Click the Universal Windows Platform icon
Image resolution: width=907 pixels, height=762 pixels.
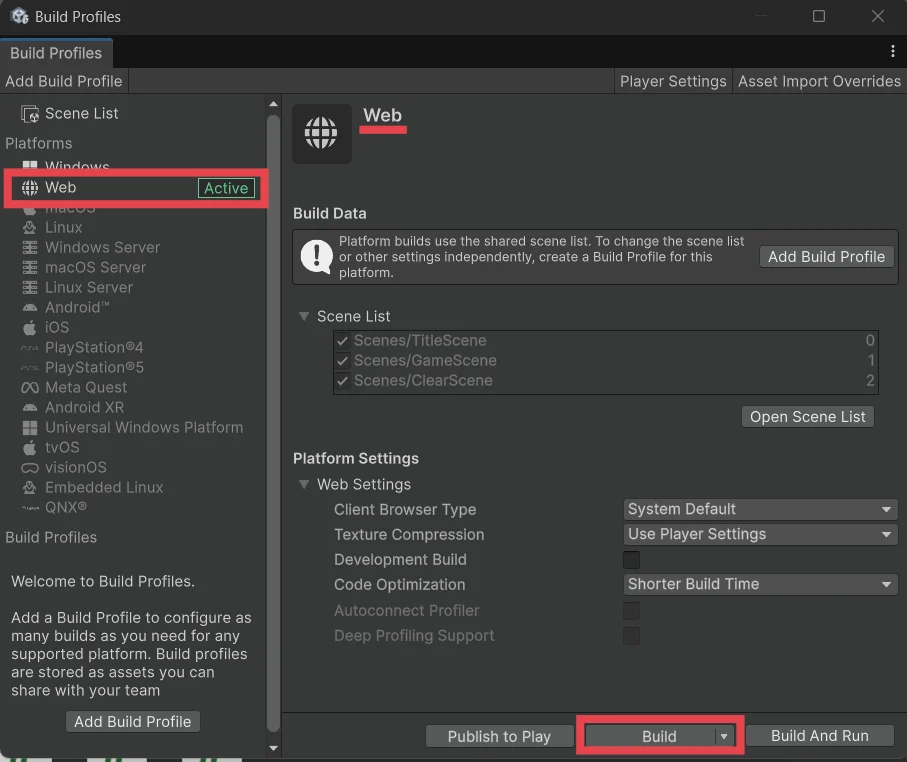pyautogui.click(x=29, y=428)
